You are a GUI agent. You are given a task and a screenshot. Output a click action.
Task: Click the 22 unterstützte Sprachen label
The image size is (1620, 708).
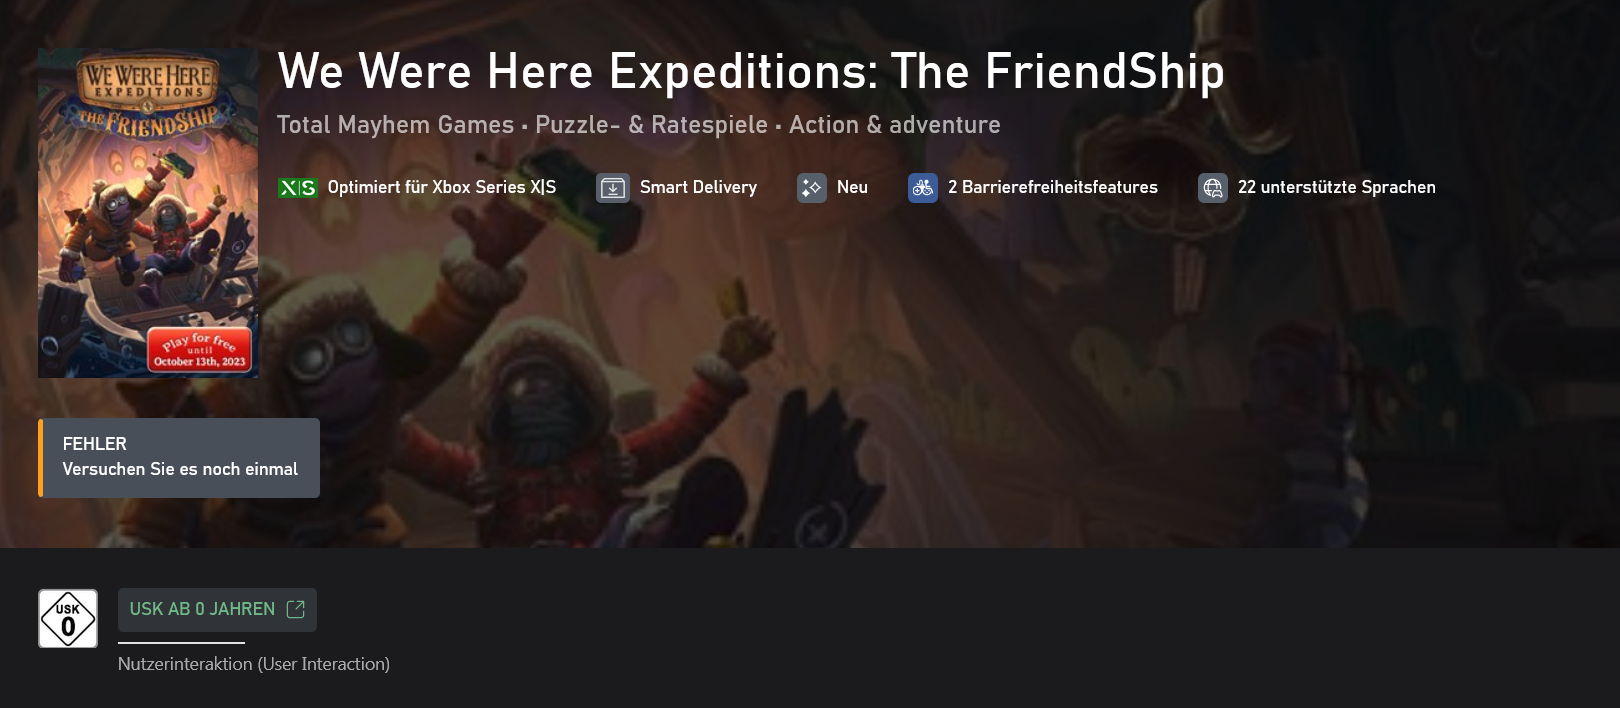[1337, 187]
